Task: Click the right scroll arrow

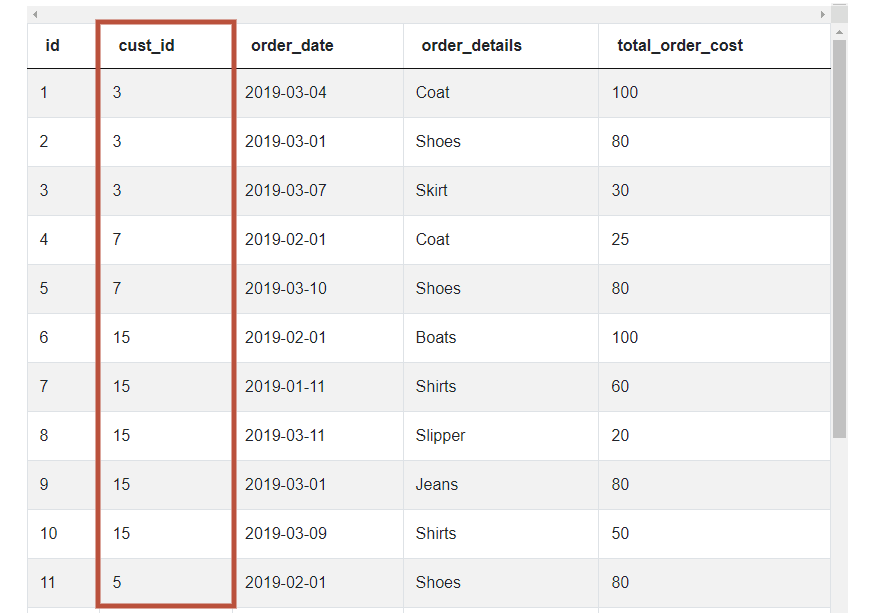Action: coord(823,15)
